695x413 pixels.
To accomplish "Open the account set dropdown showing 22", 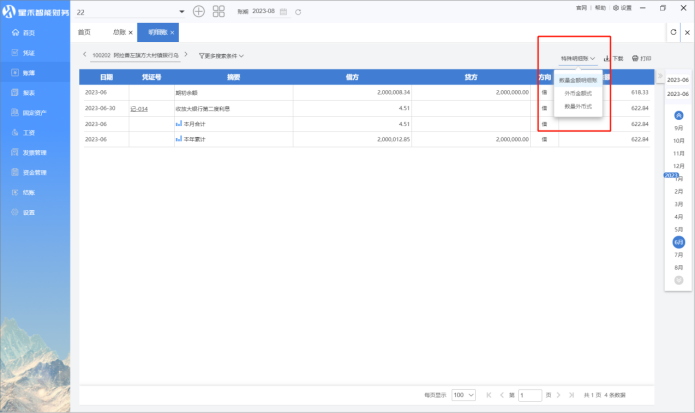I will tap(130, 11).
